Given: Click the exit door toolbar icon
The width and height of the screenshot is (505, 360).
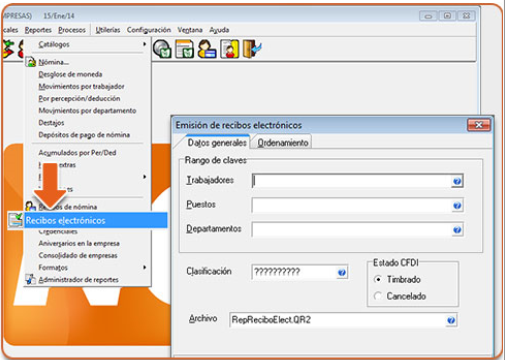Looking at the screenshot, I should pos(252,49).
